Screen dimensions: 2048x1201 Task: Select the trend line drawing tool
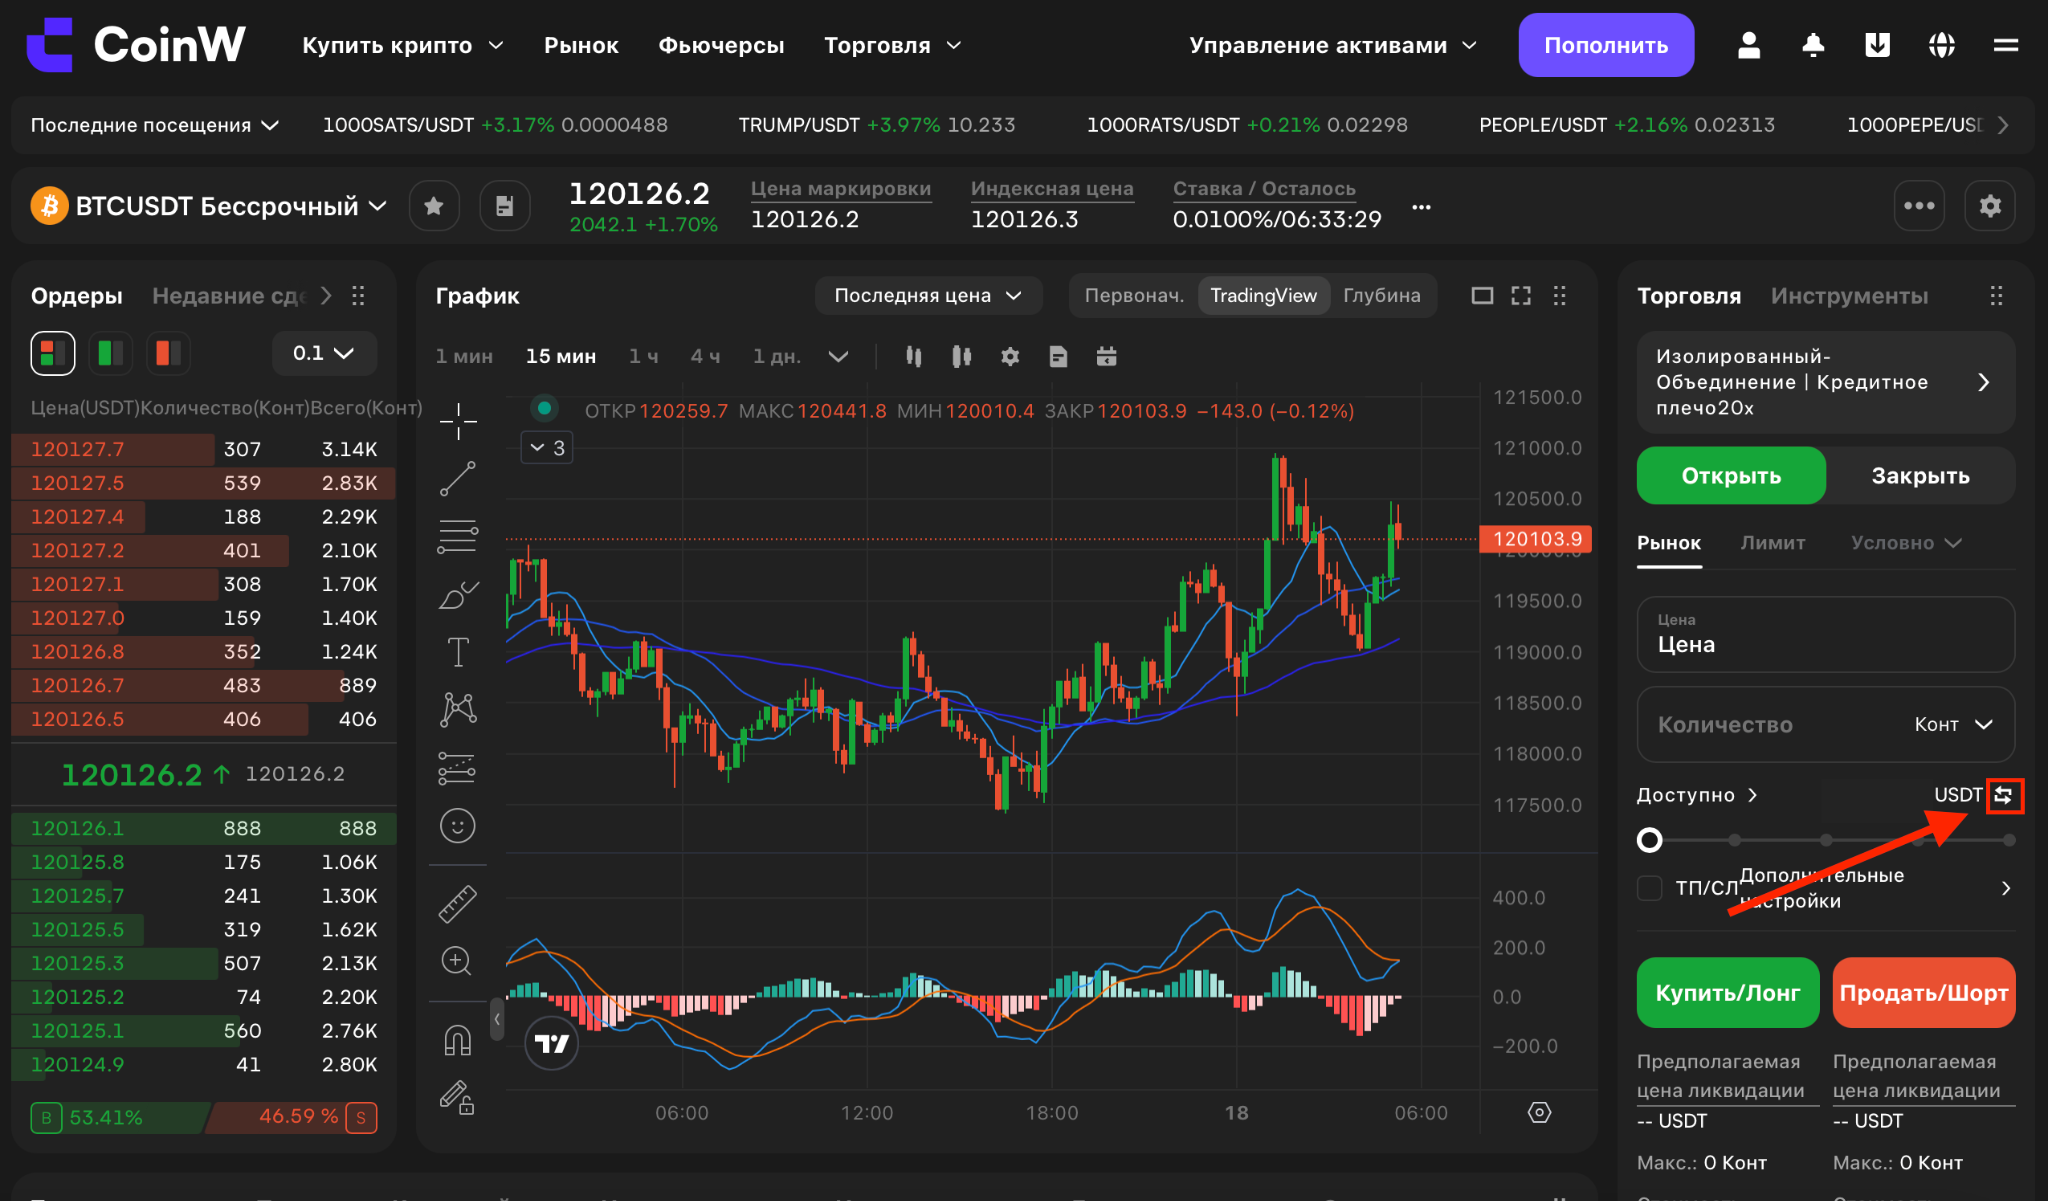(458, 479)
